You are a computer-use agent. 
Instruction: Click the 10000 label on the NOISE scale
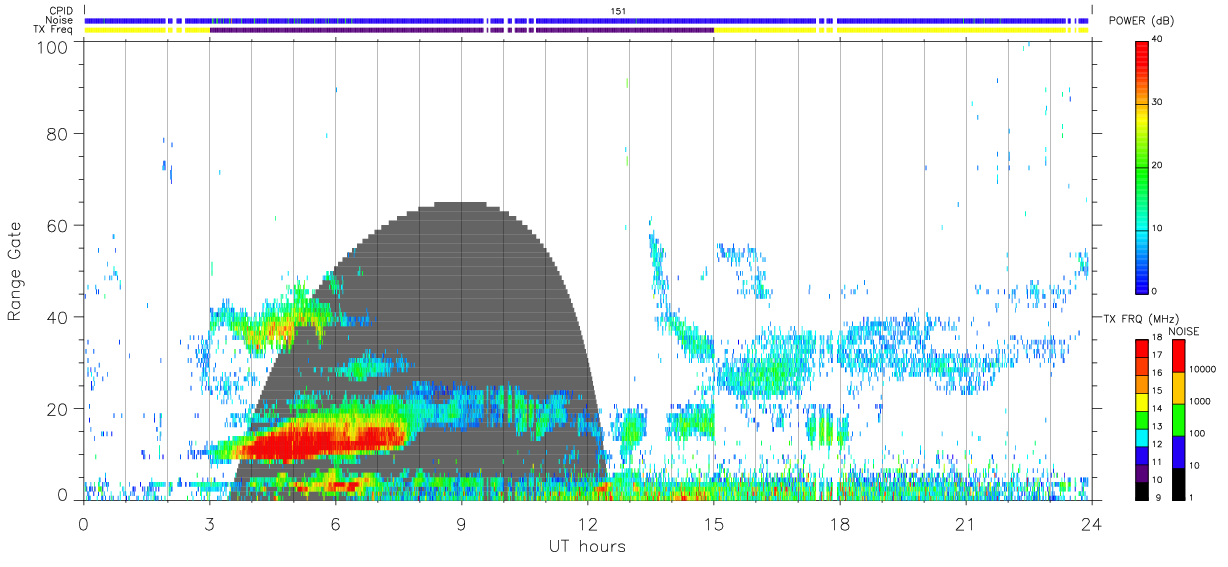click(1203, 371)
